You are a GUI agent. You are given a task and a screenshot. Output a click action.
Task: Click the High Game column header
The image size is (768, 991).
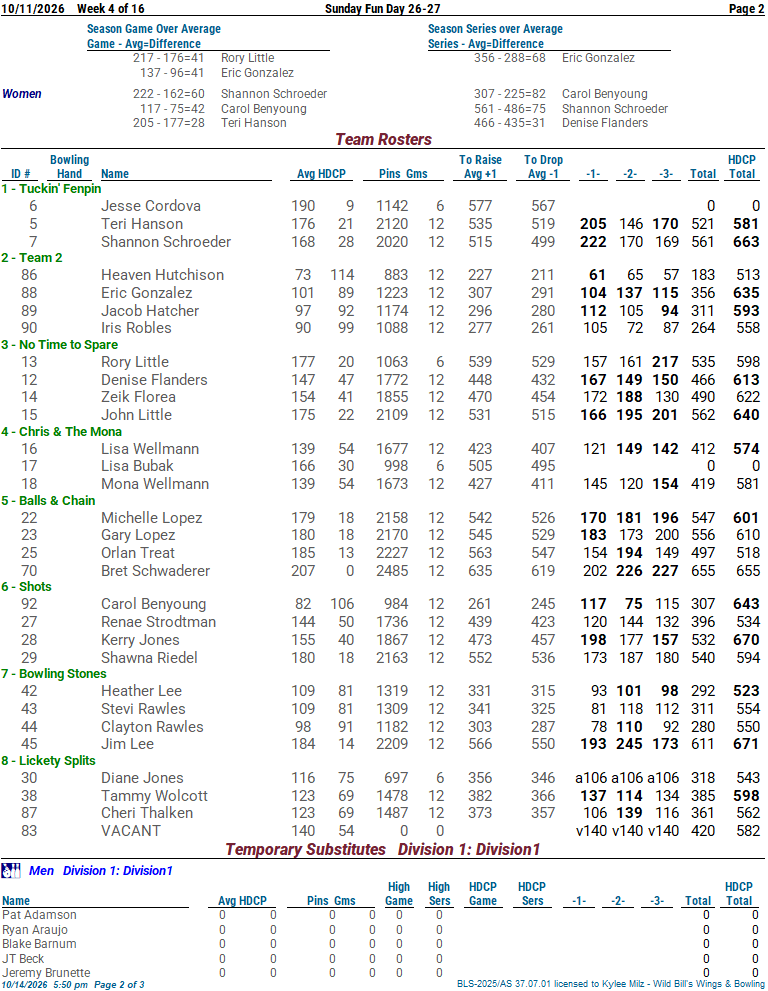399,894
